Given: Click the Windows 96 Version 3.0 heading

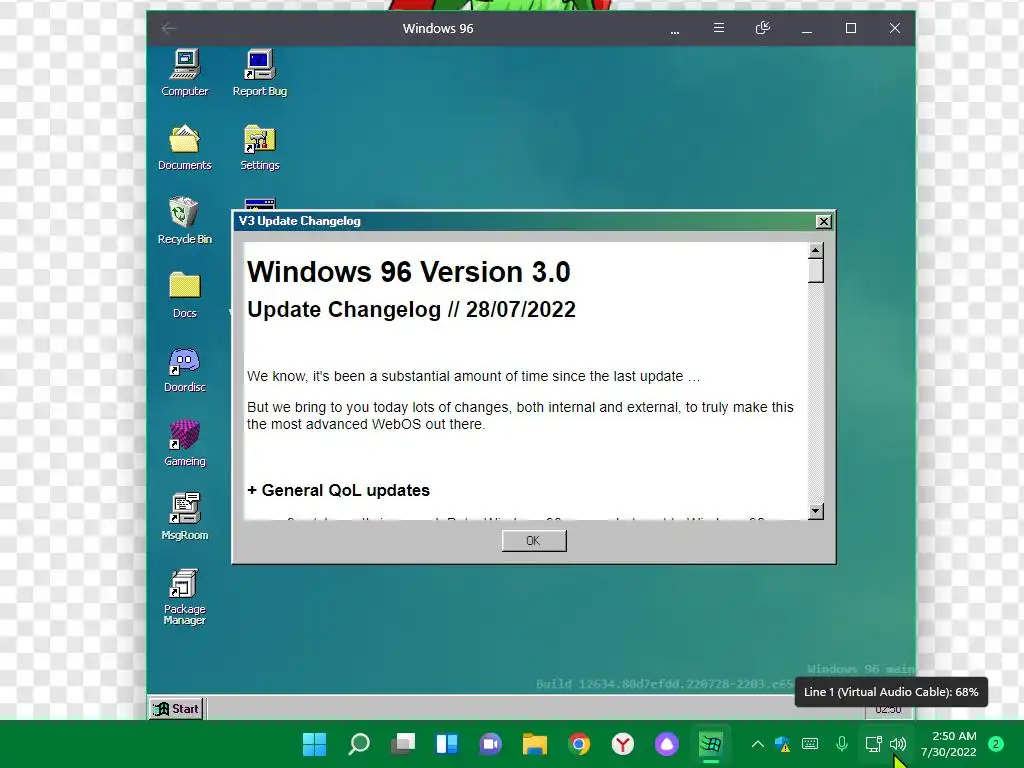Looking at the screenshot, I should click(x=409, y=272).
